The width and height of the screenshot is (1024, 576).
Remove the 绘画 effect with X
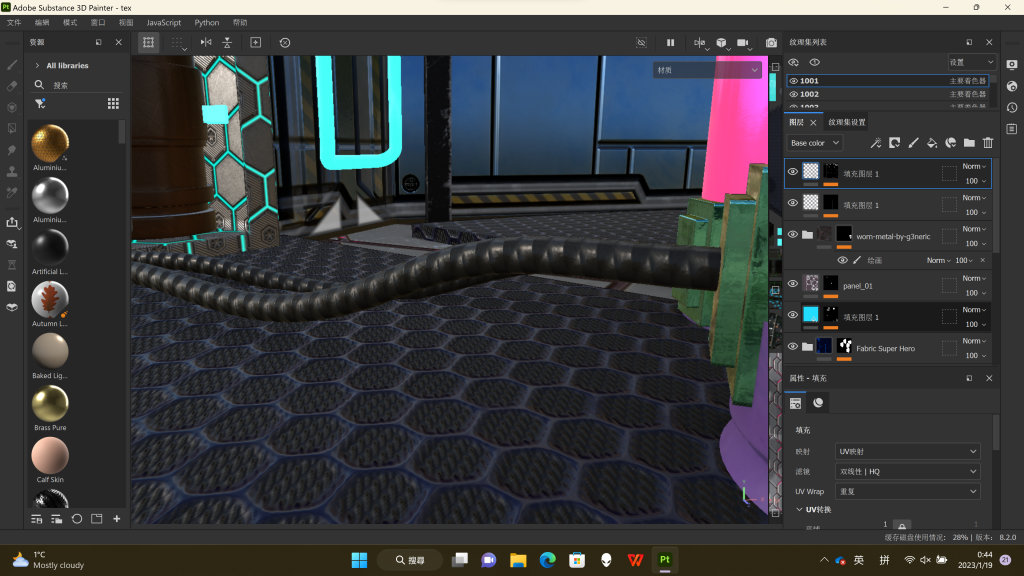pos(983,260)
